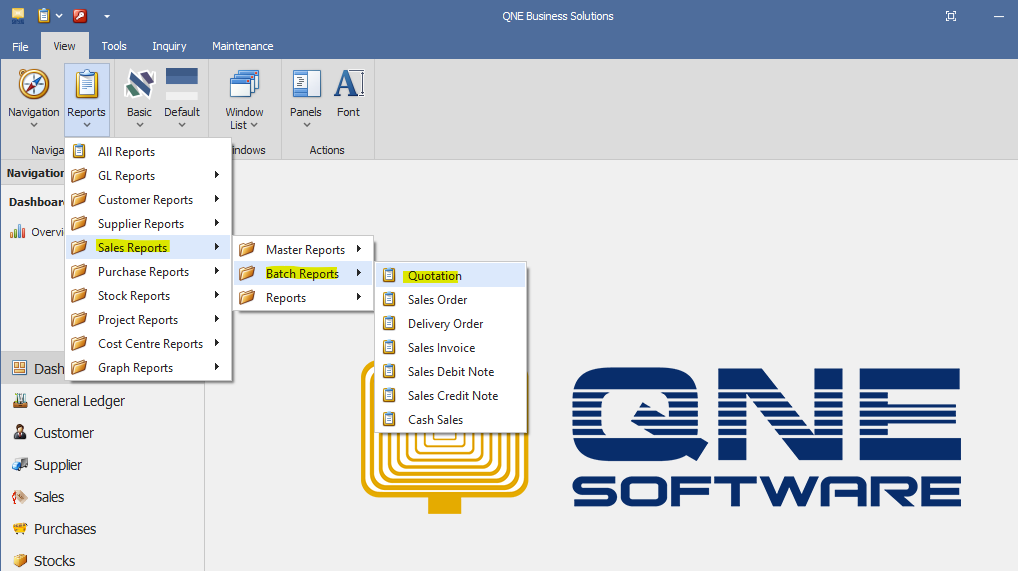Expand GL Reports submenu arrow

(217, 175)
